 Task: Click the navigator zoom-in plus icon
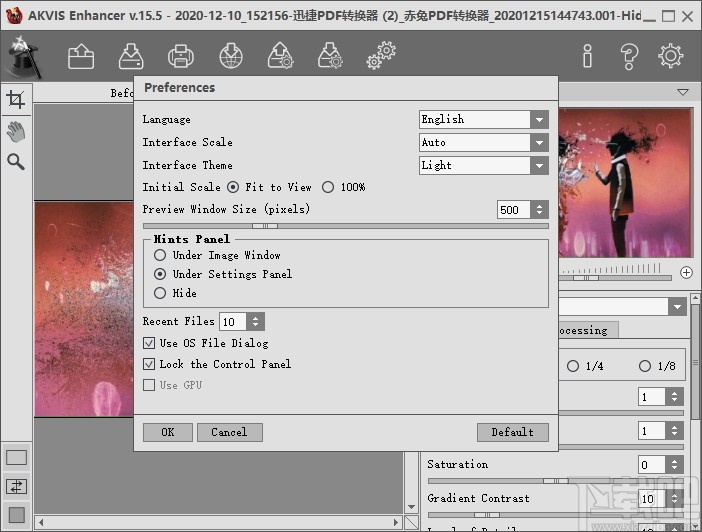click(686, 272)
